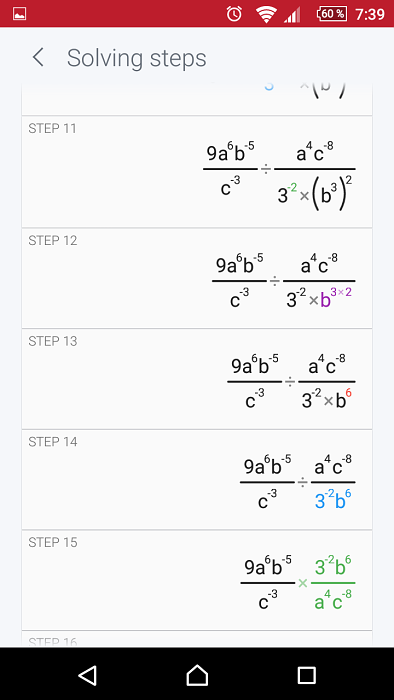Open the STEP 13 card
Viewport: 394px width, 700px height.
pos(197,379)
